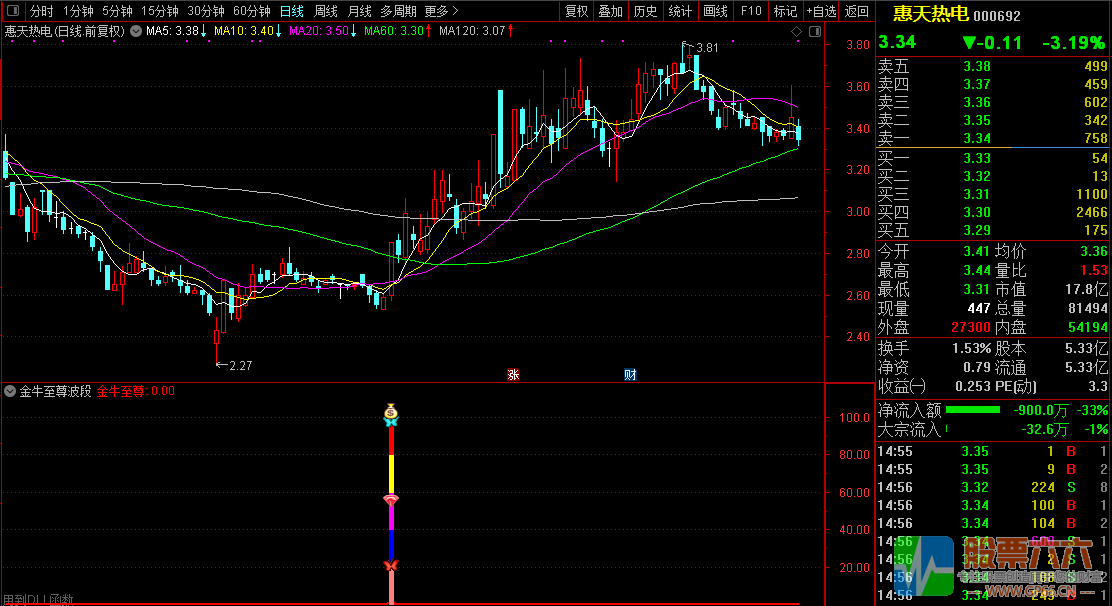
Task: Toggle 叠加 overlay mode
Action: click(610, 12)
